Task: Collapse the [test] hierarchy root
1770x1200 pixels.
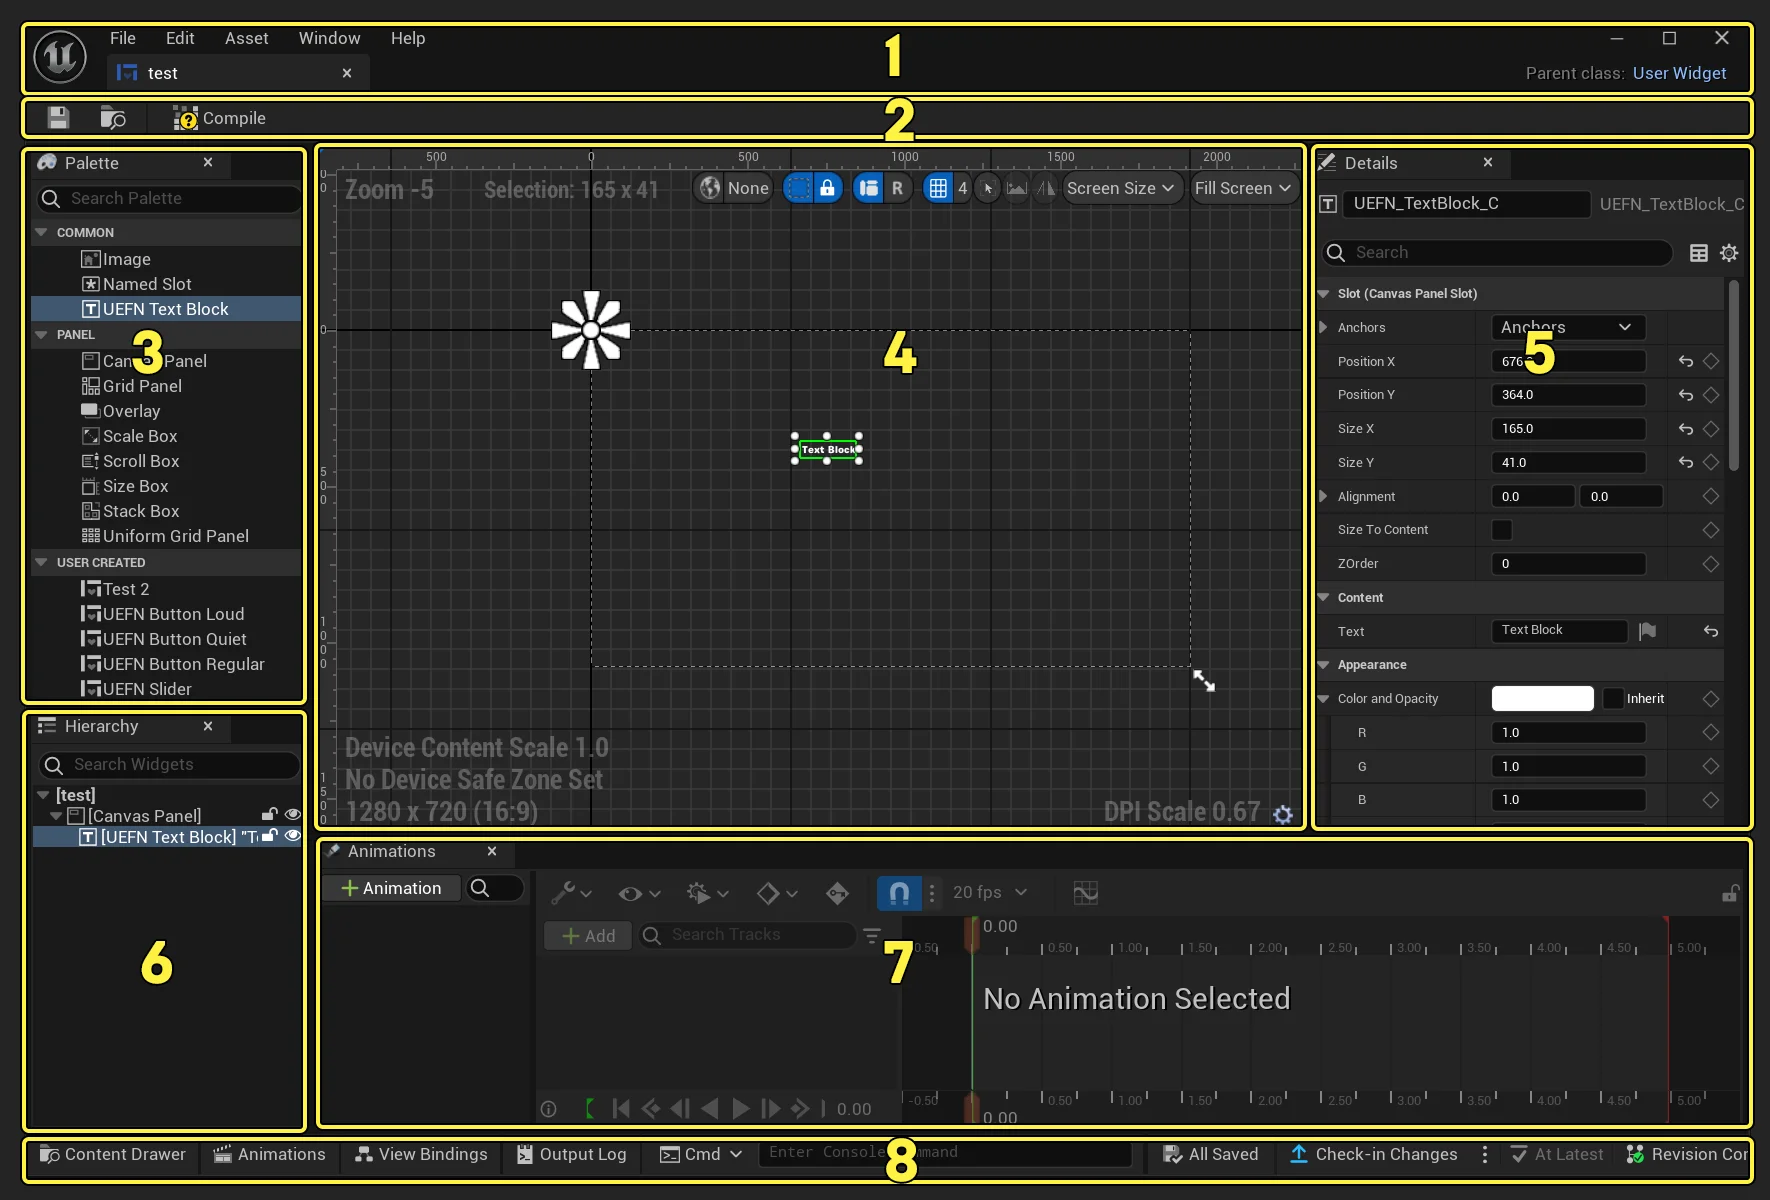Action: tap(43, 795)
